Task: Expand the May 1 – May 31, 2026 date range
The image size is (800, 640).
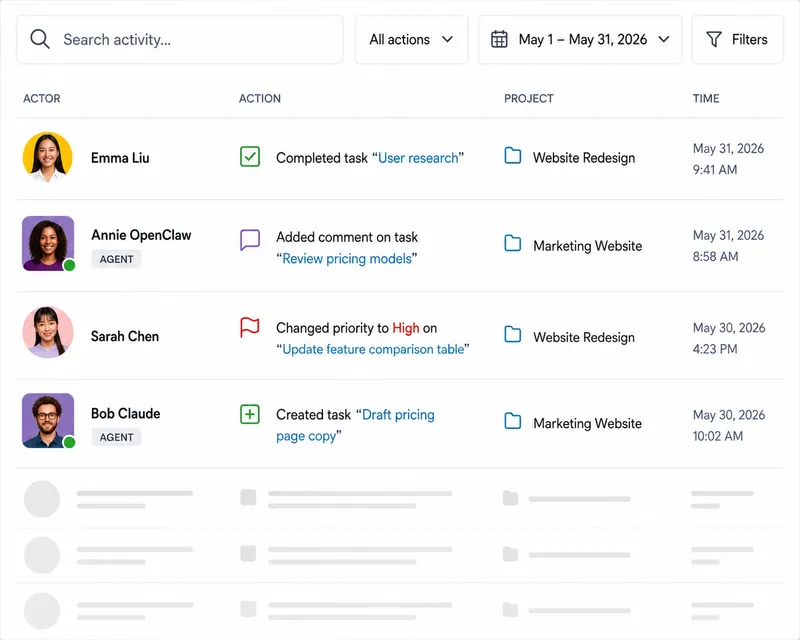Action: pos(580,39)
